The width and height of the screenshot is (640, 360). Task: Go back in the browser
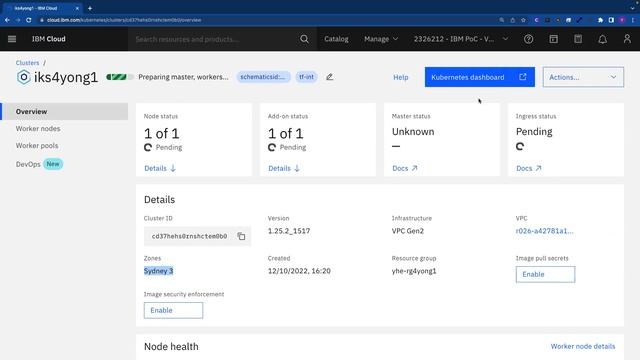click(x=7, y=20)
